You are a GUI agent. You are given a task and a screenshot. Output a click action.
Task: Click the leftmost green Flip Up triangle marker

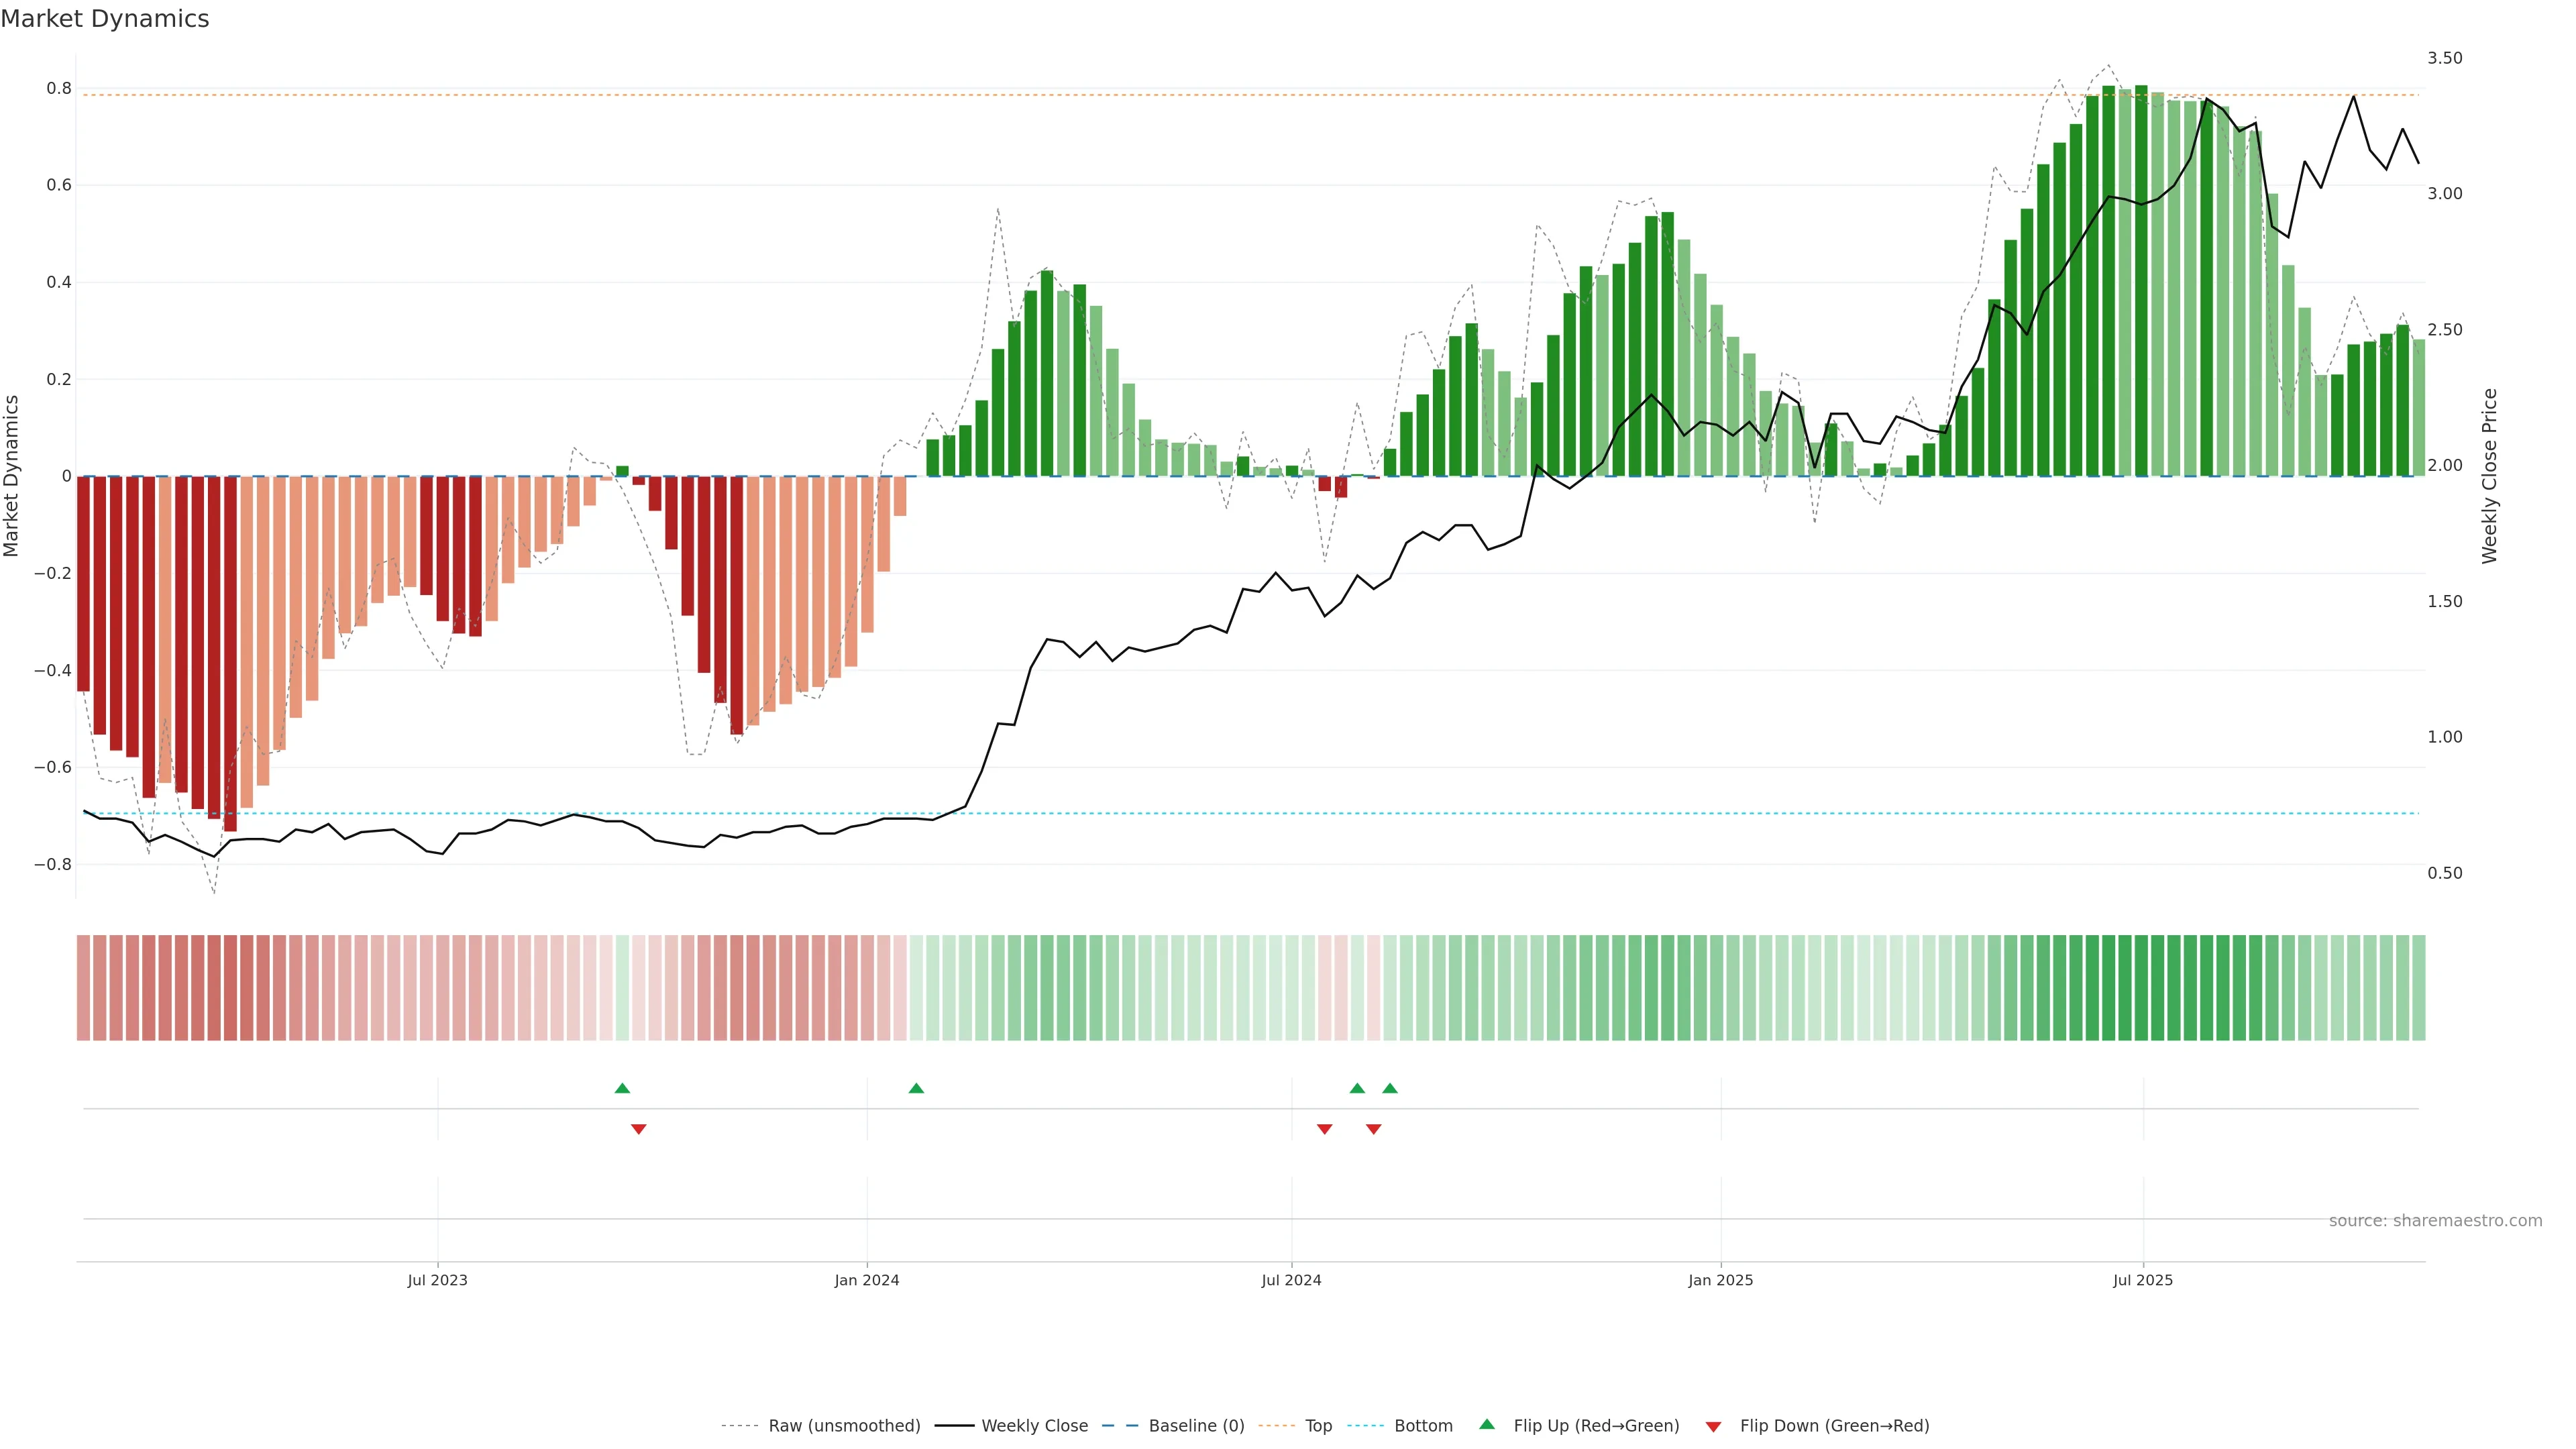[622, 1088]
